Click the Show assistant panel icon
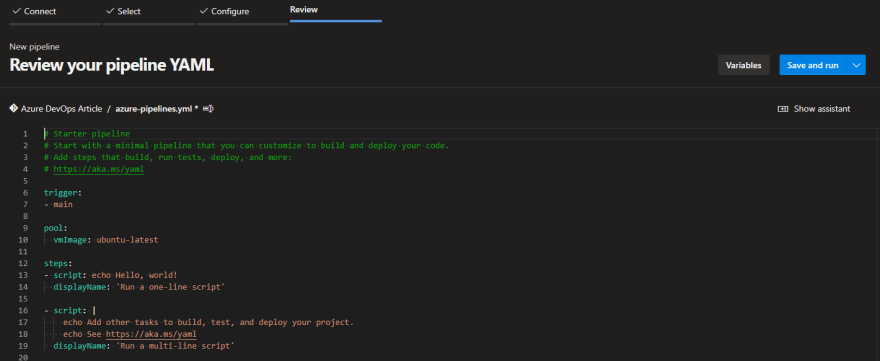Image resolution: width=880 pixels, height=361 pixels. [x=783, y=109]
